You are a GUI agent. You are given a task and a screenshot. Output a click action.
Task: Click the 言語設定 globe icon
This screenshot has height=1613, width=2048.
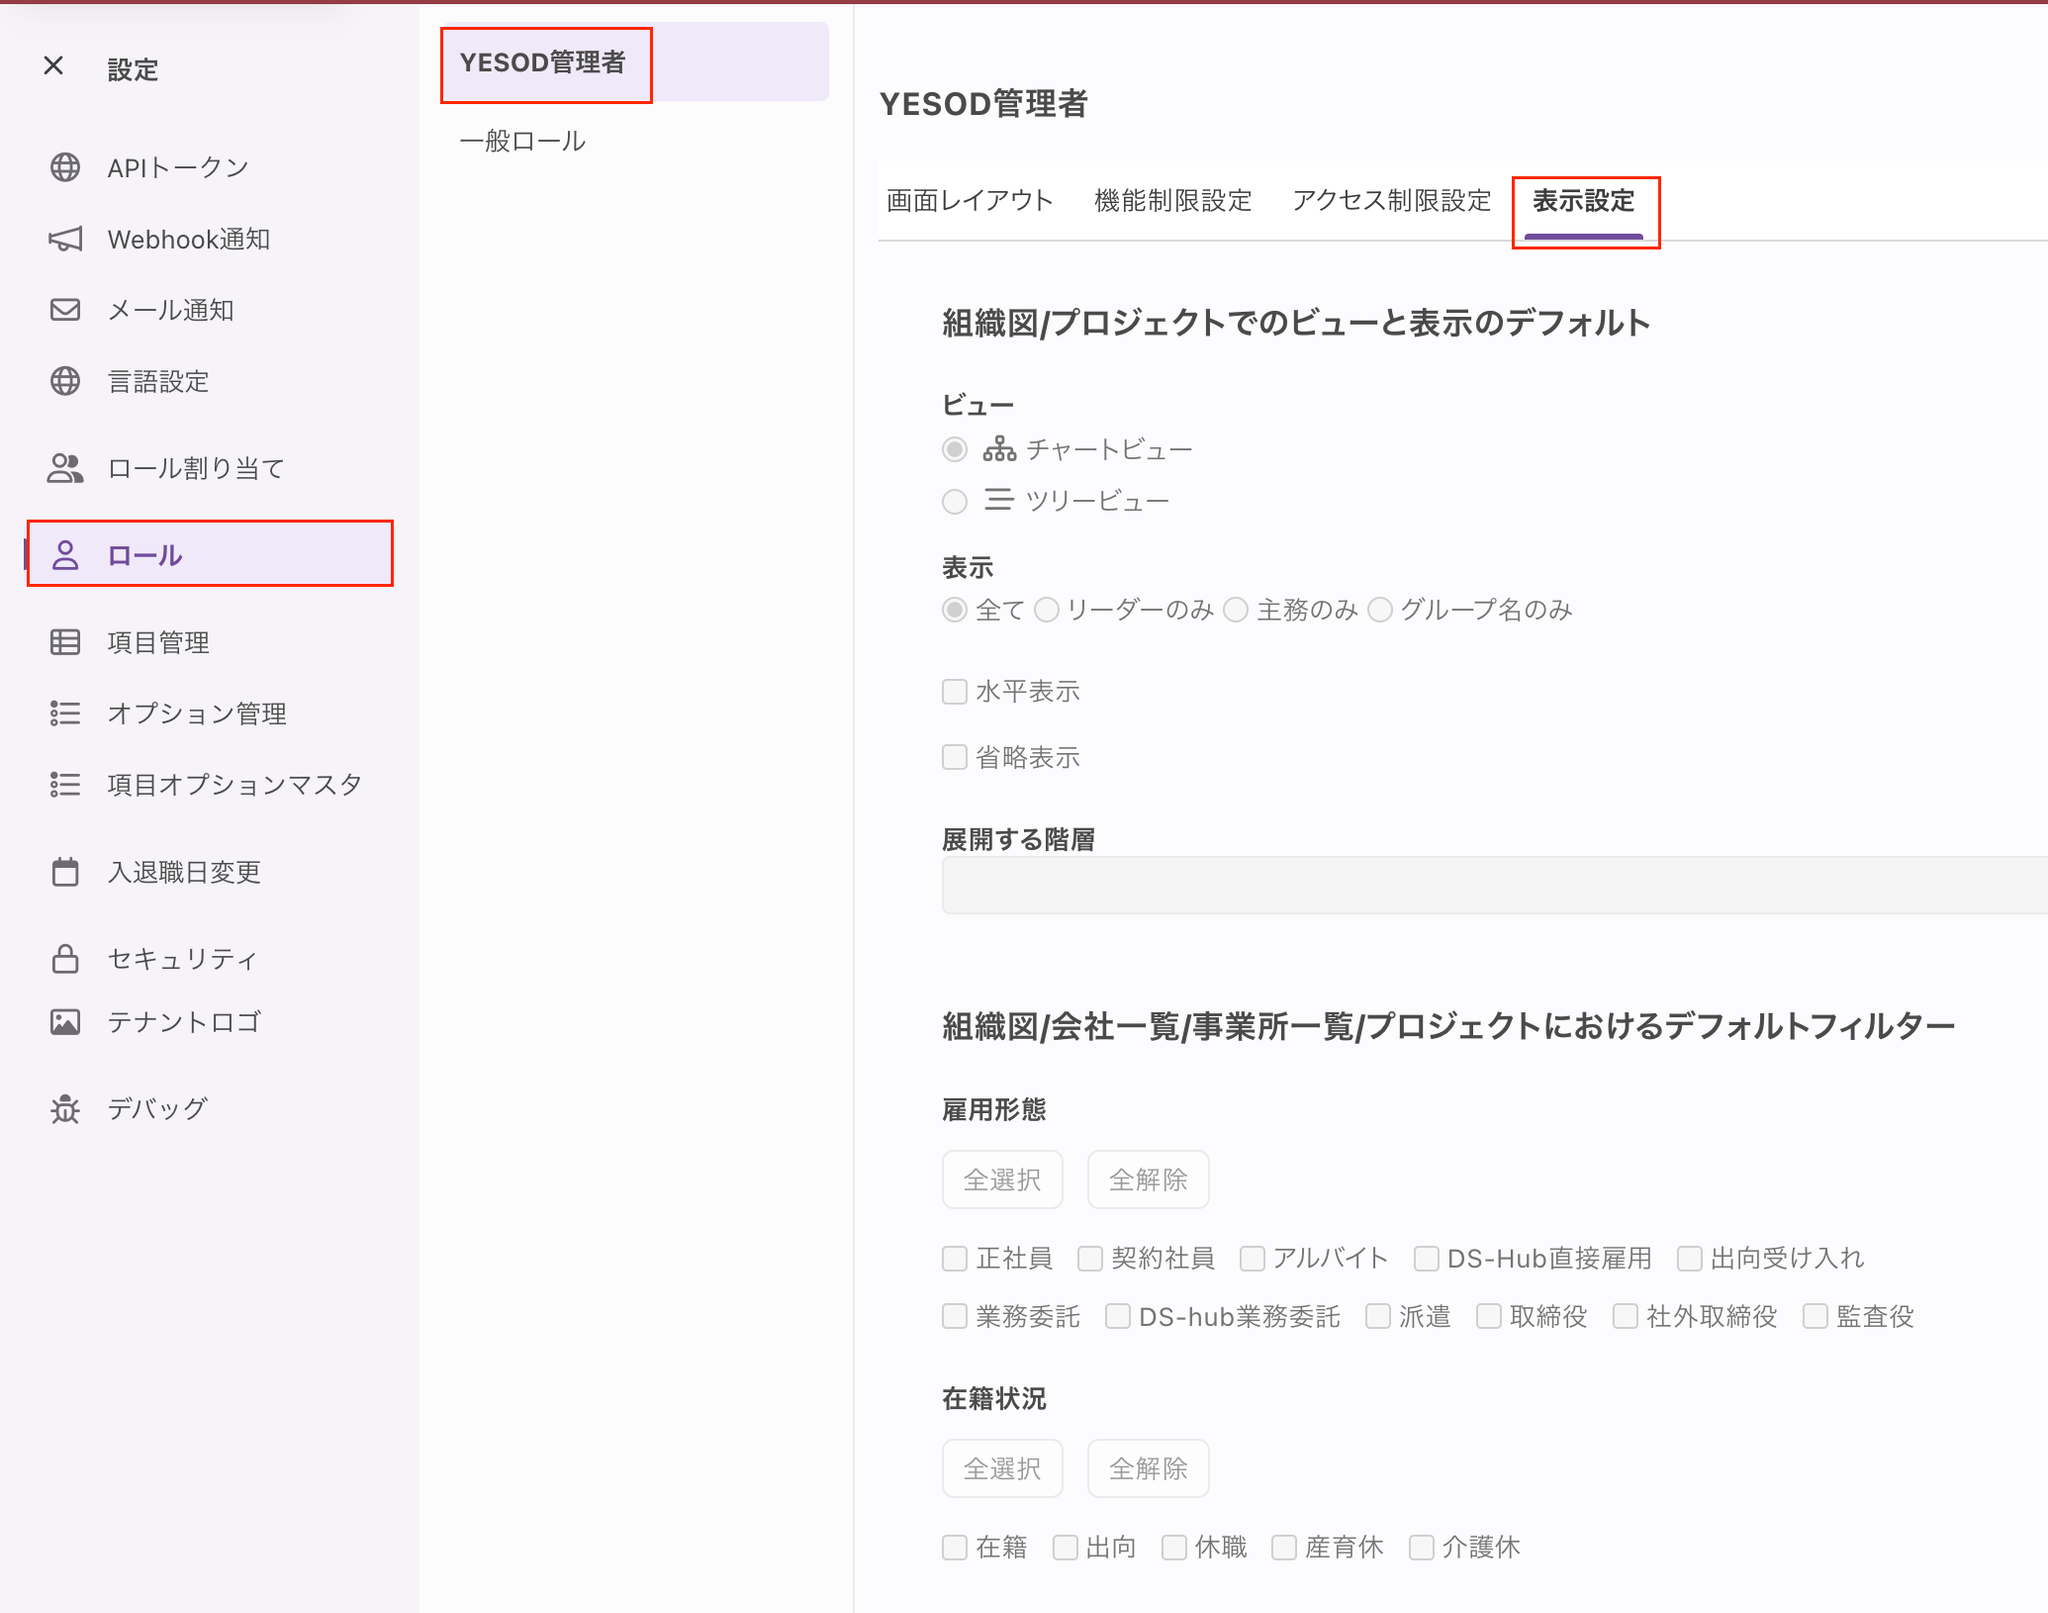[x=65, y=381]
